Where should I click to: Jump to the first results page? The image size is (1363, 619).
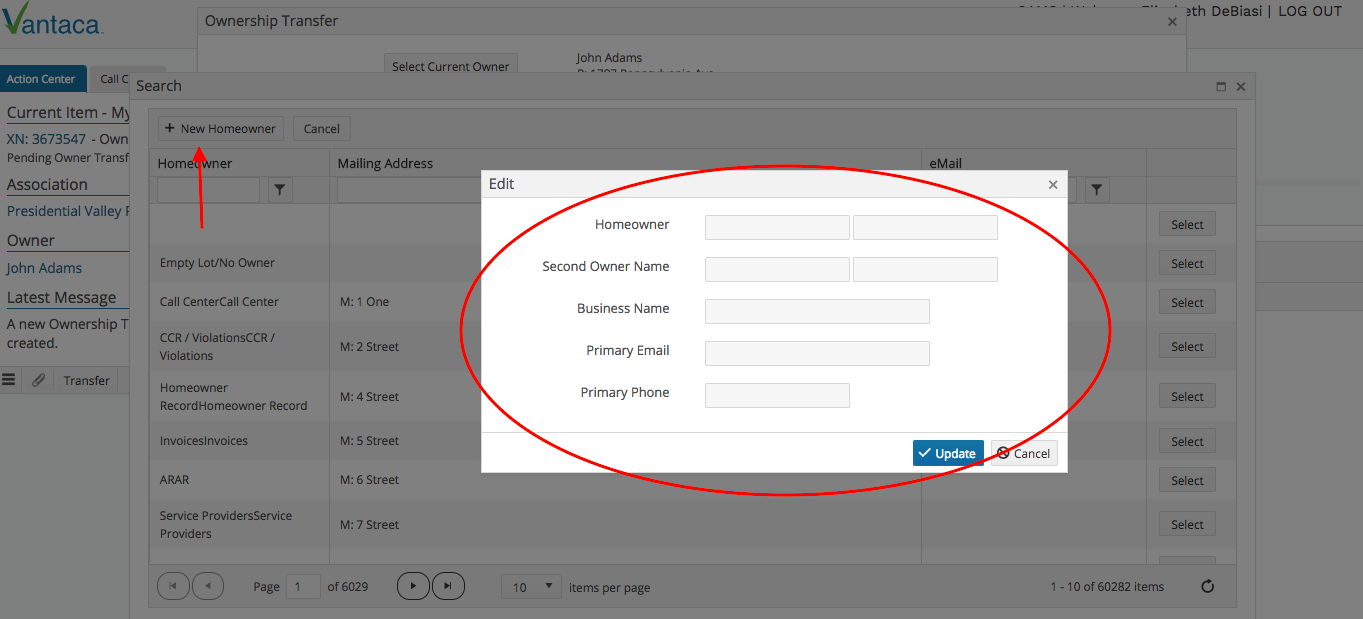[x=173, y=586]
